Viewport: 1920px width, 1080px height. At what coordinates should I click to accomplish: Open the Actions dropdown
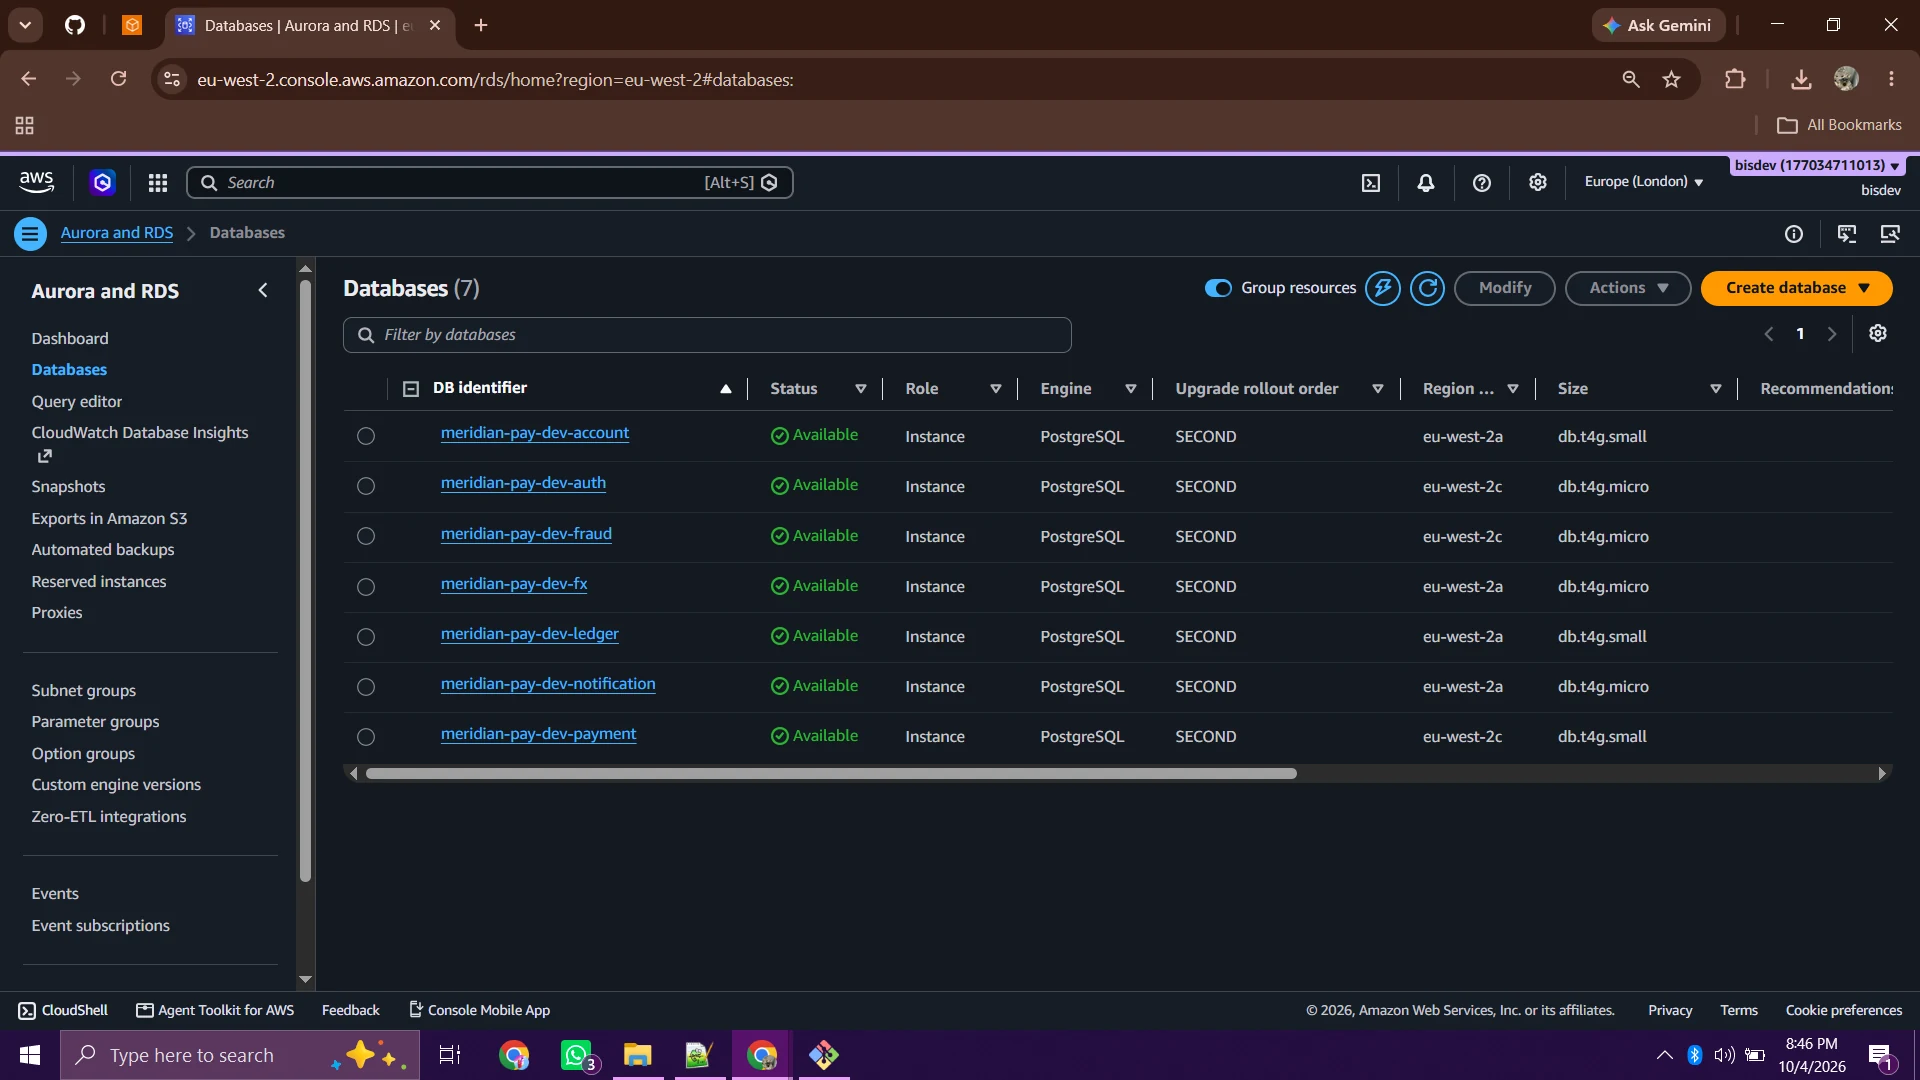[x=1628, y=288]
